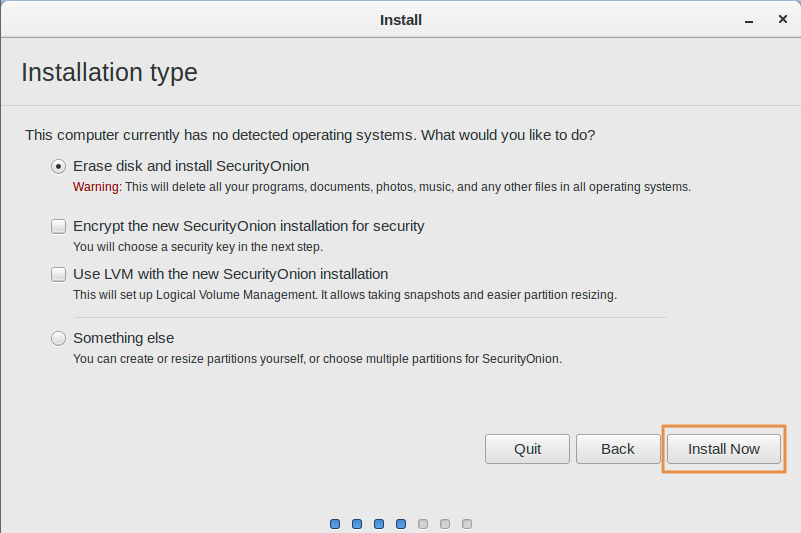This screenshot has width=801, height=533.
Task: Click the 'no detected operating systems' question text
Action: coord(310,135)
